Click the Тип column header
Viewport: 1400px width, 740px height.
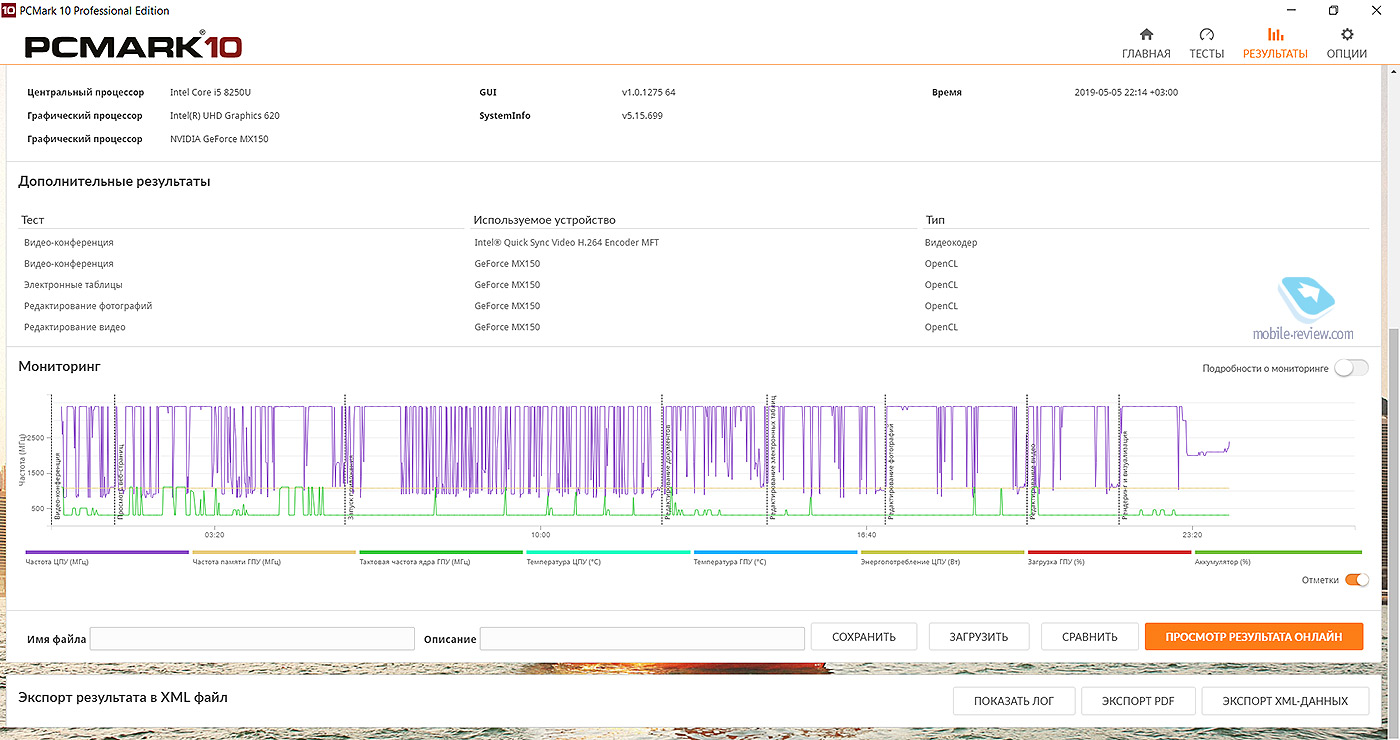coord(935,220)
